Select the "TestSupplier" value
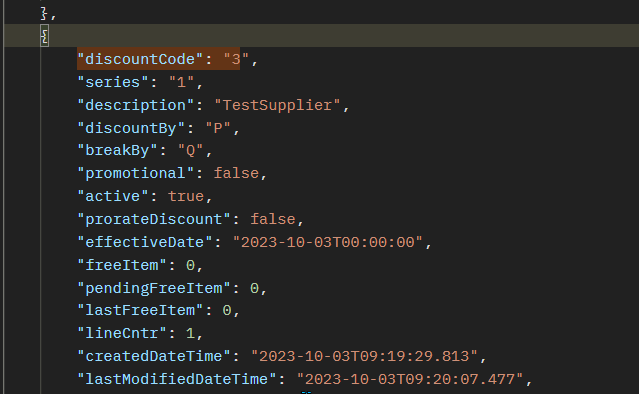This screenshot has width=639, height=394. tap(277, 106)
